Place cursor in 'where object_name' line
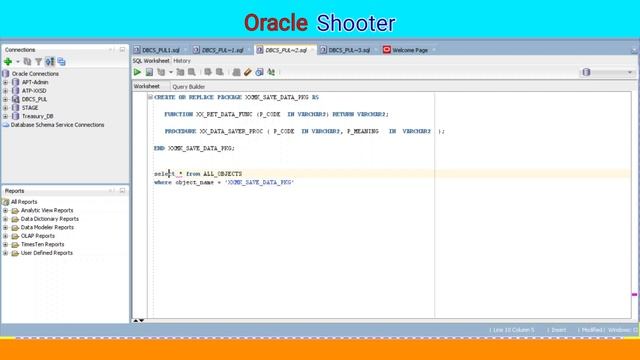This screenshot has width=640, height=360. (x=224, y=182)
